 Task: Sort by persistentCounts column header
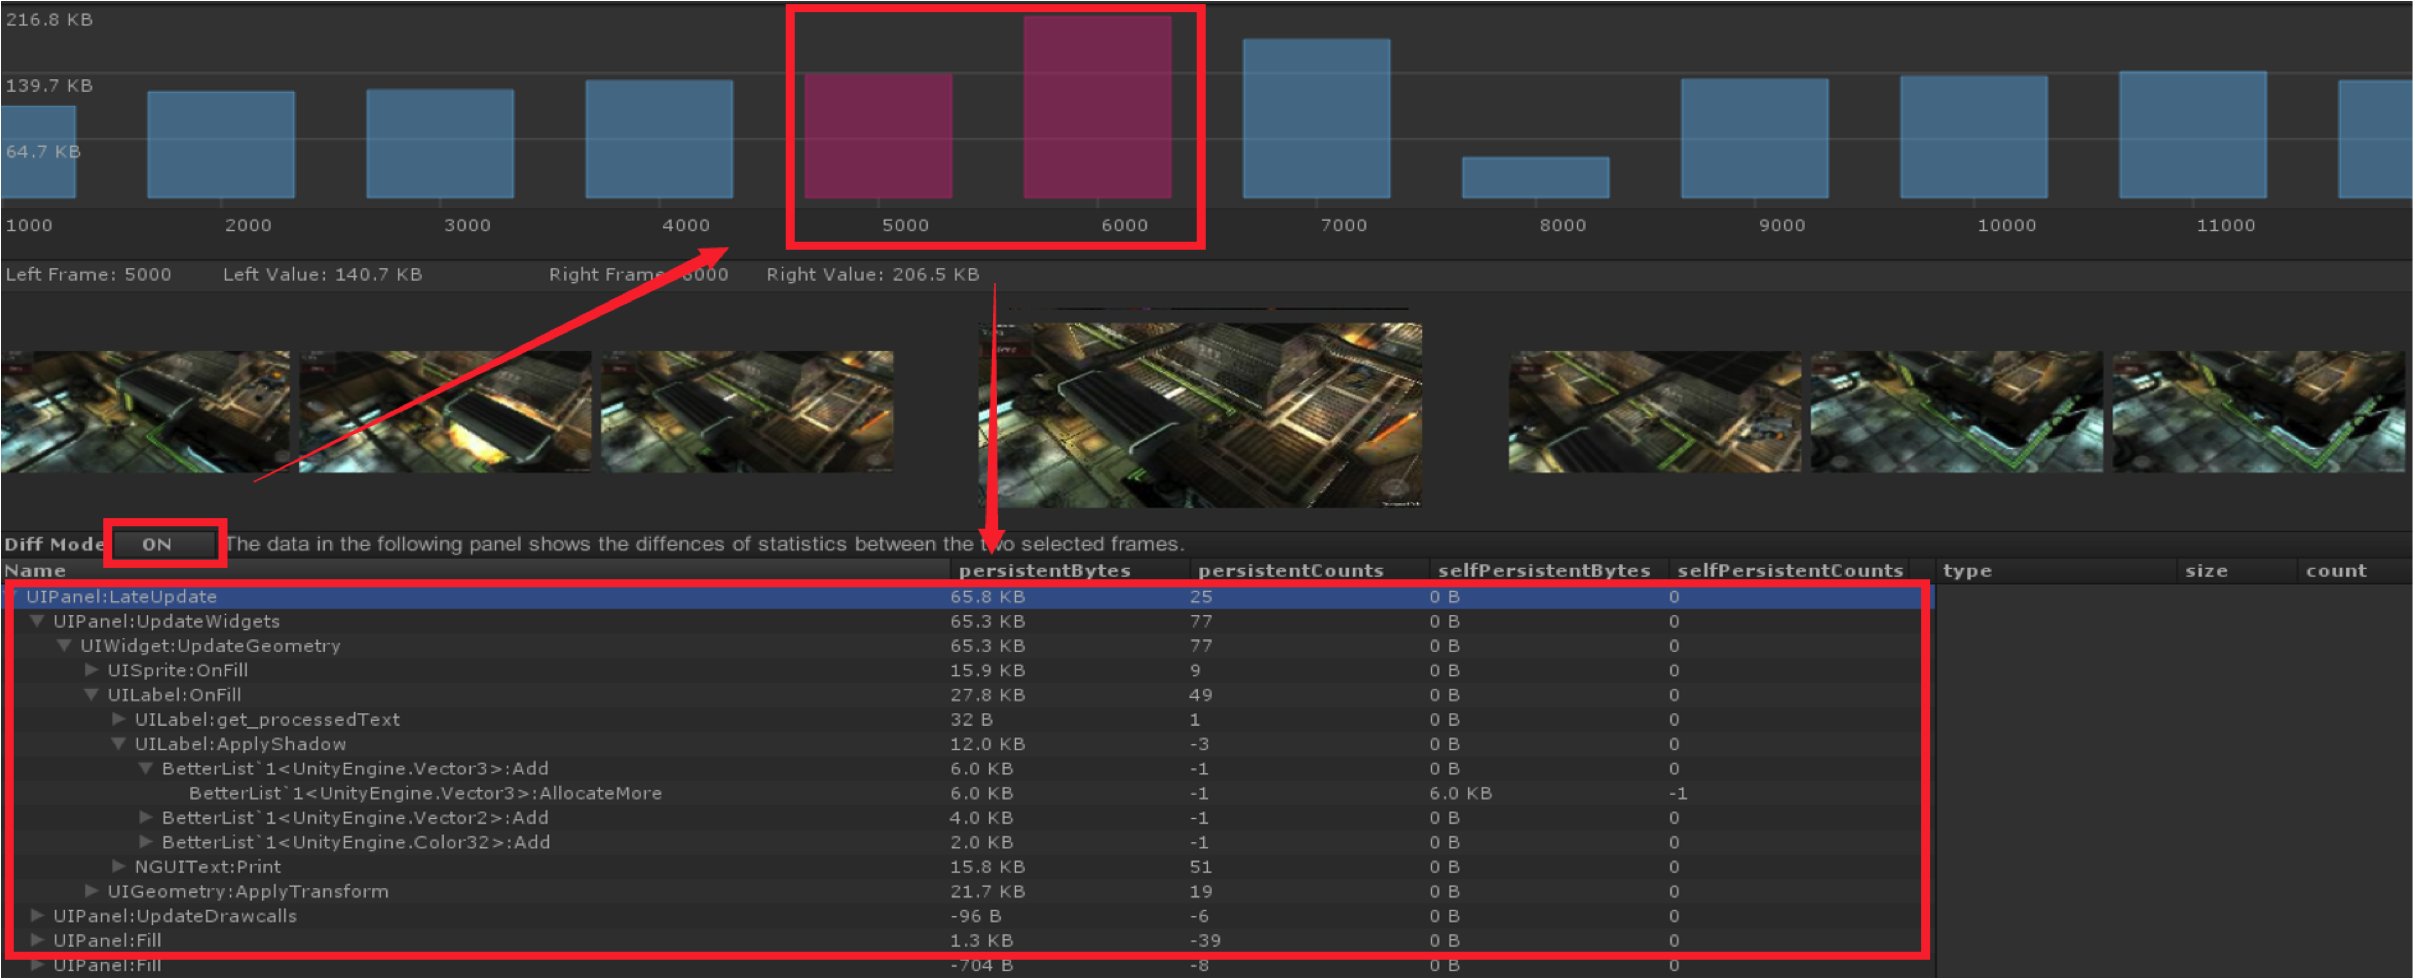1290,571
